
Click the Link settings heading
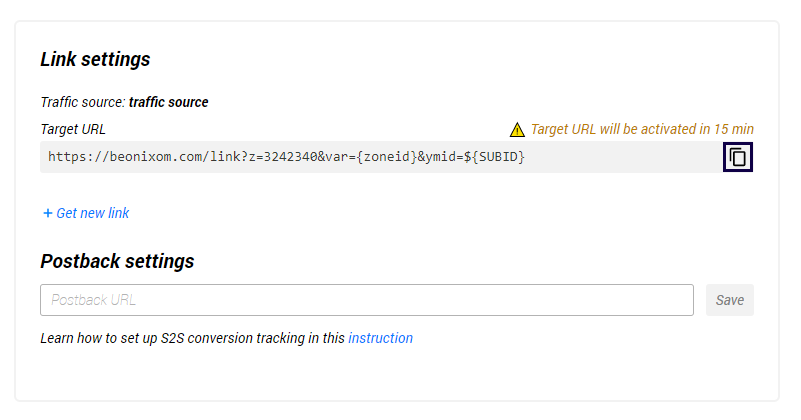click(95, 59)
